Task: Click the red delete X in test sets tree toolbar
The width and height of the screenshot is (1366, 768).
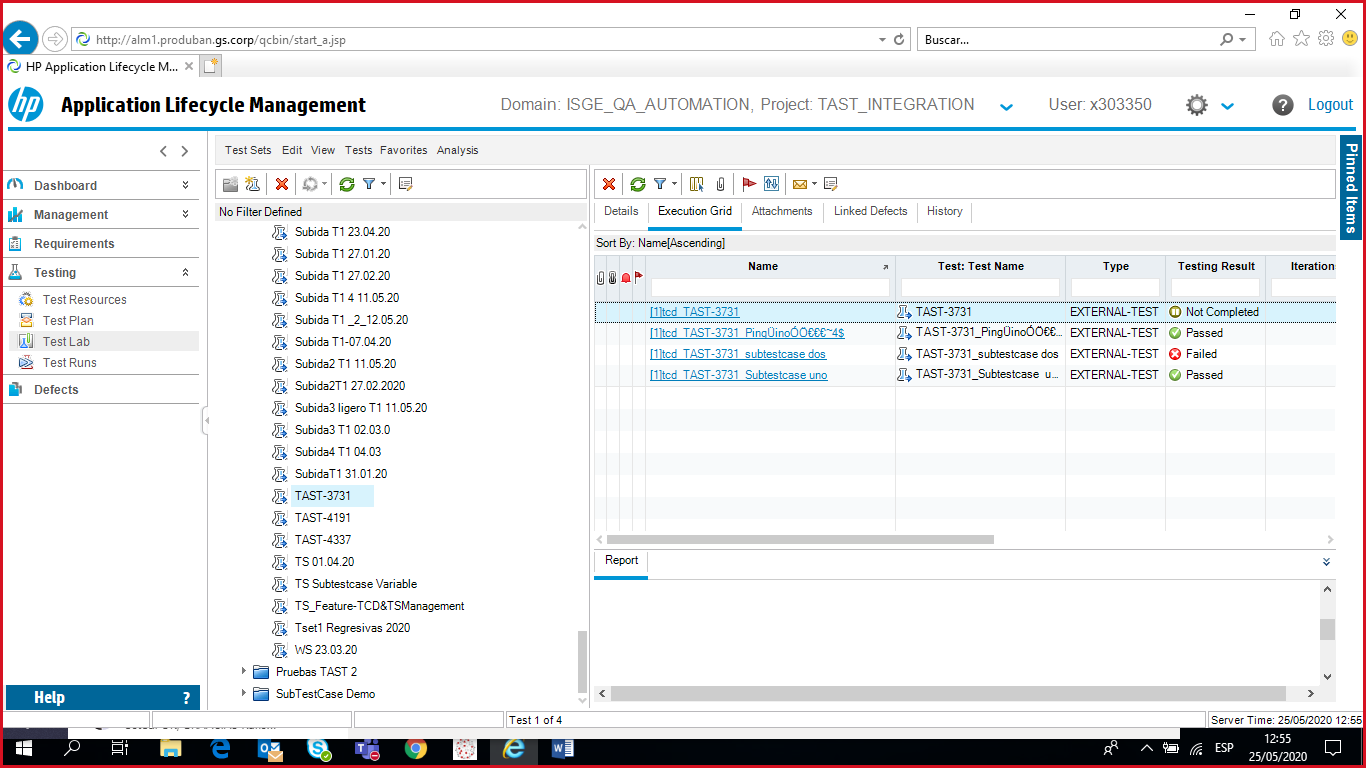Action: pyautogui.click(x=282, y=184)
